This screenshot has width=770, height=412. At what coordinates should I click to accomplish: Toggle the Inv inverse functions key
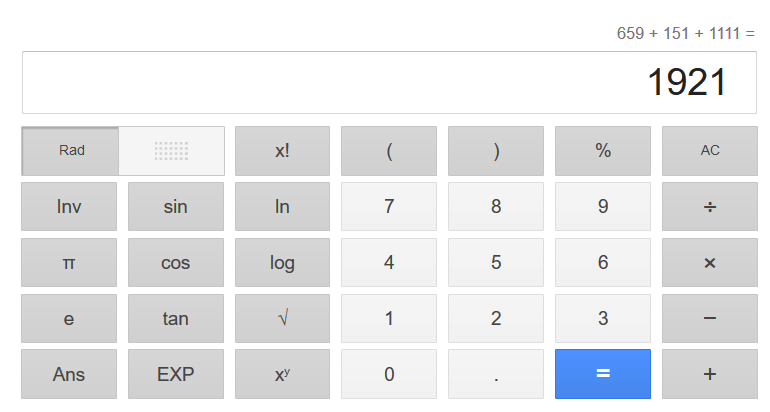69,207
